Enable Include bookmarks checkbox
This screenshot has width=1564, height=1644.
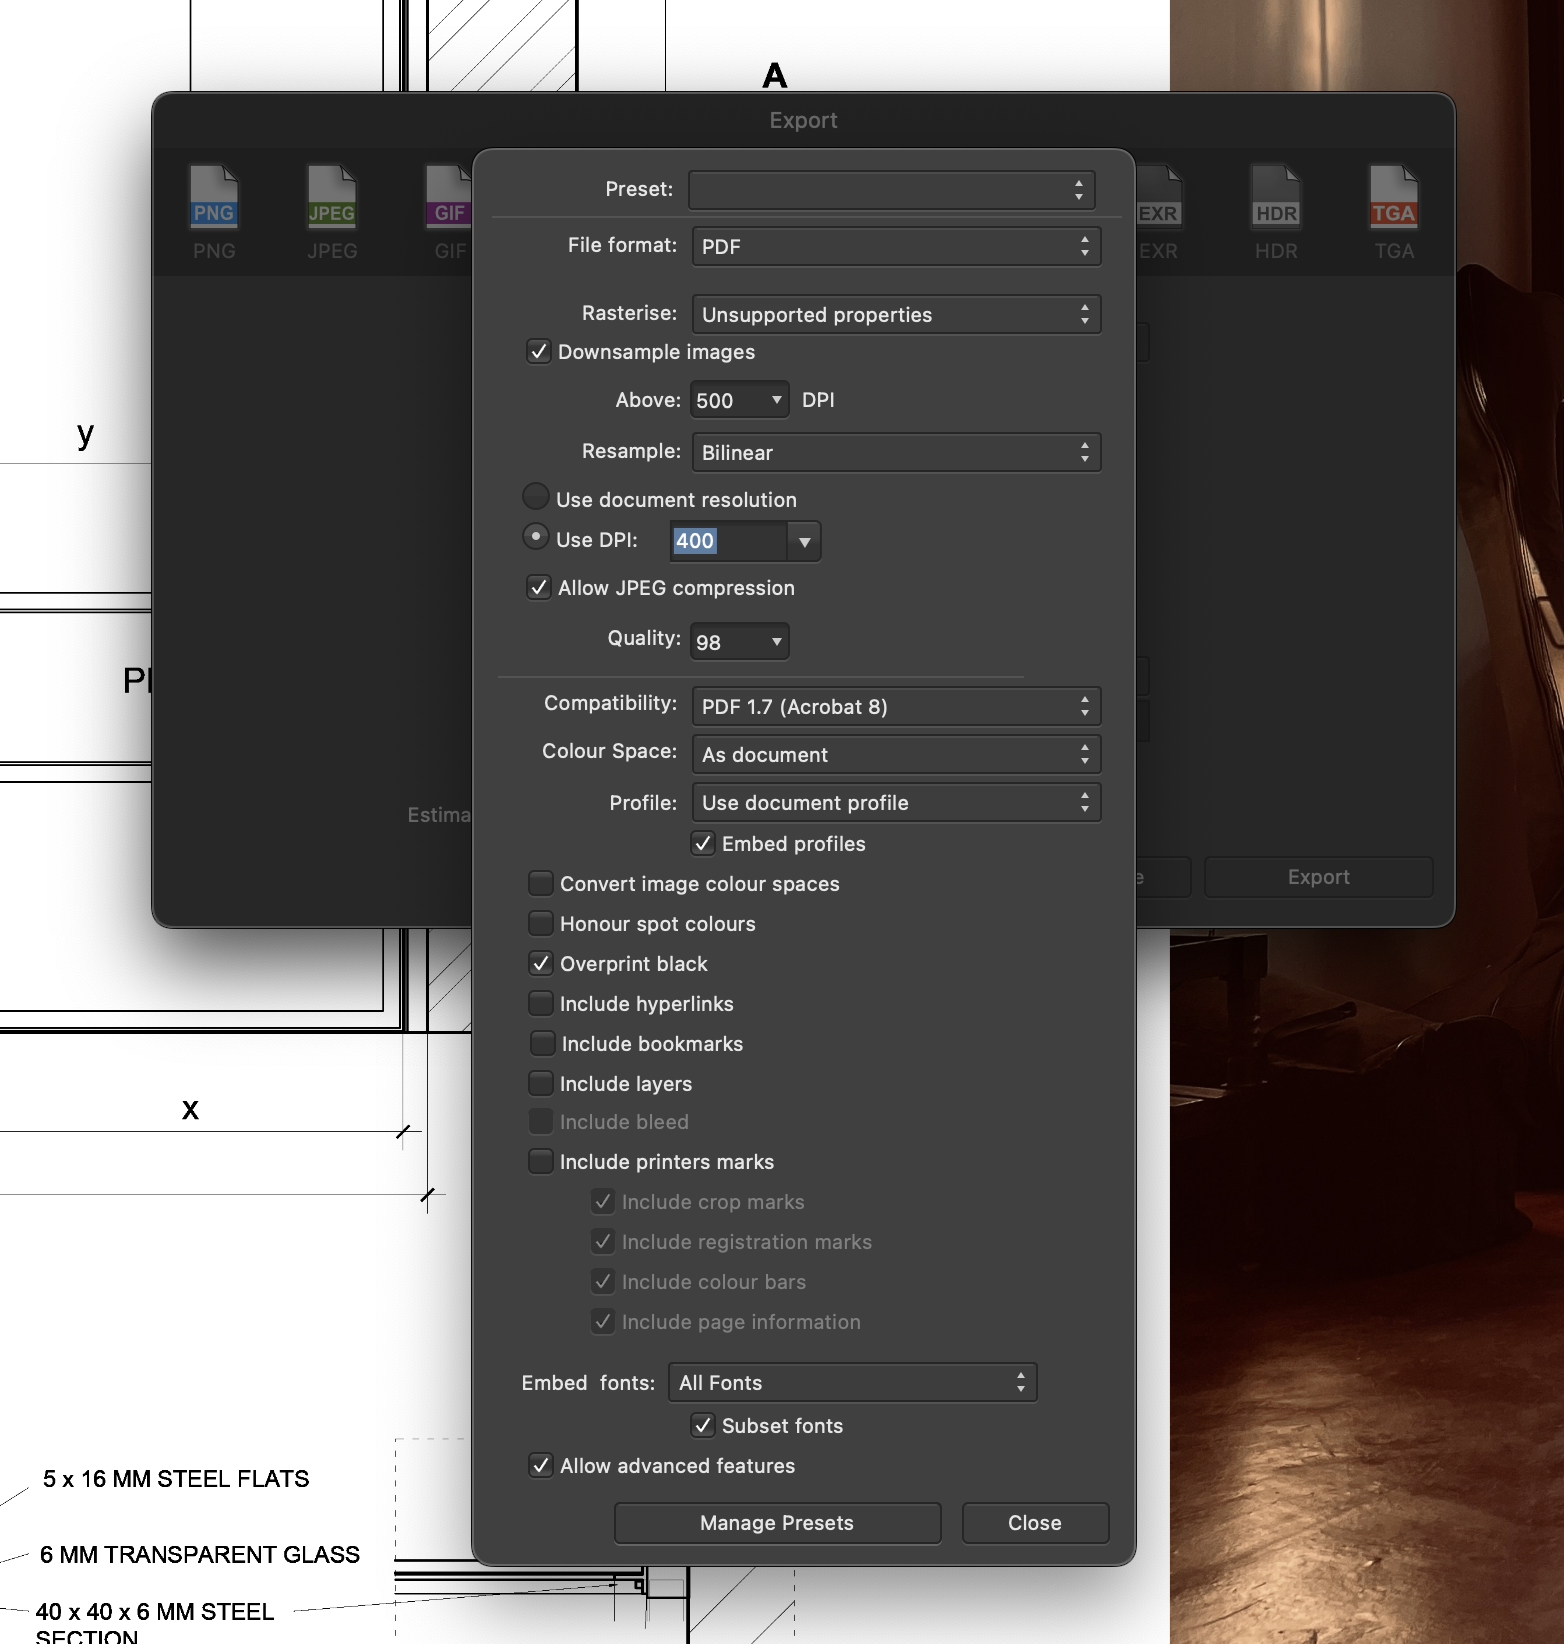coord(542,1044)
